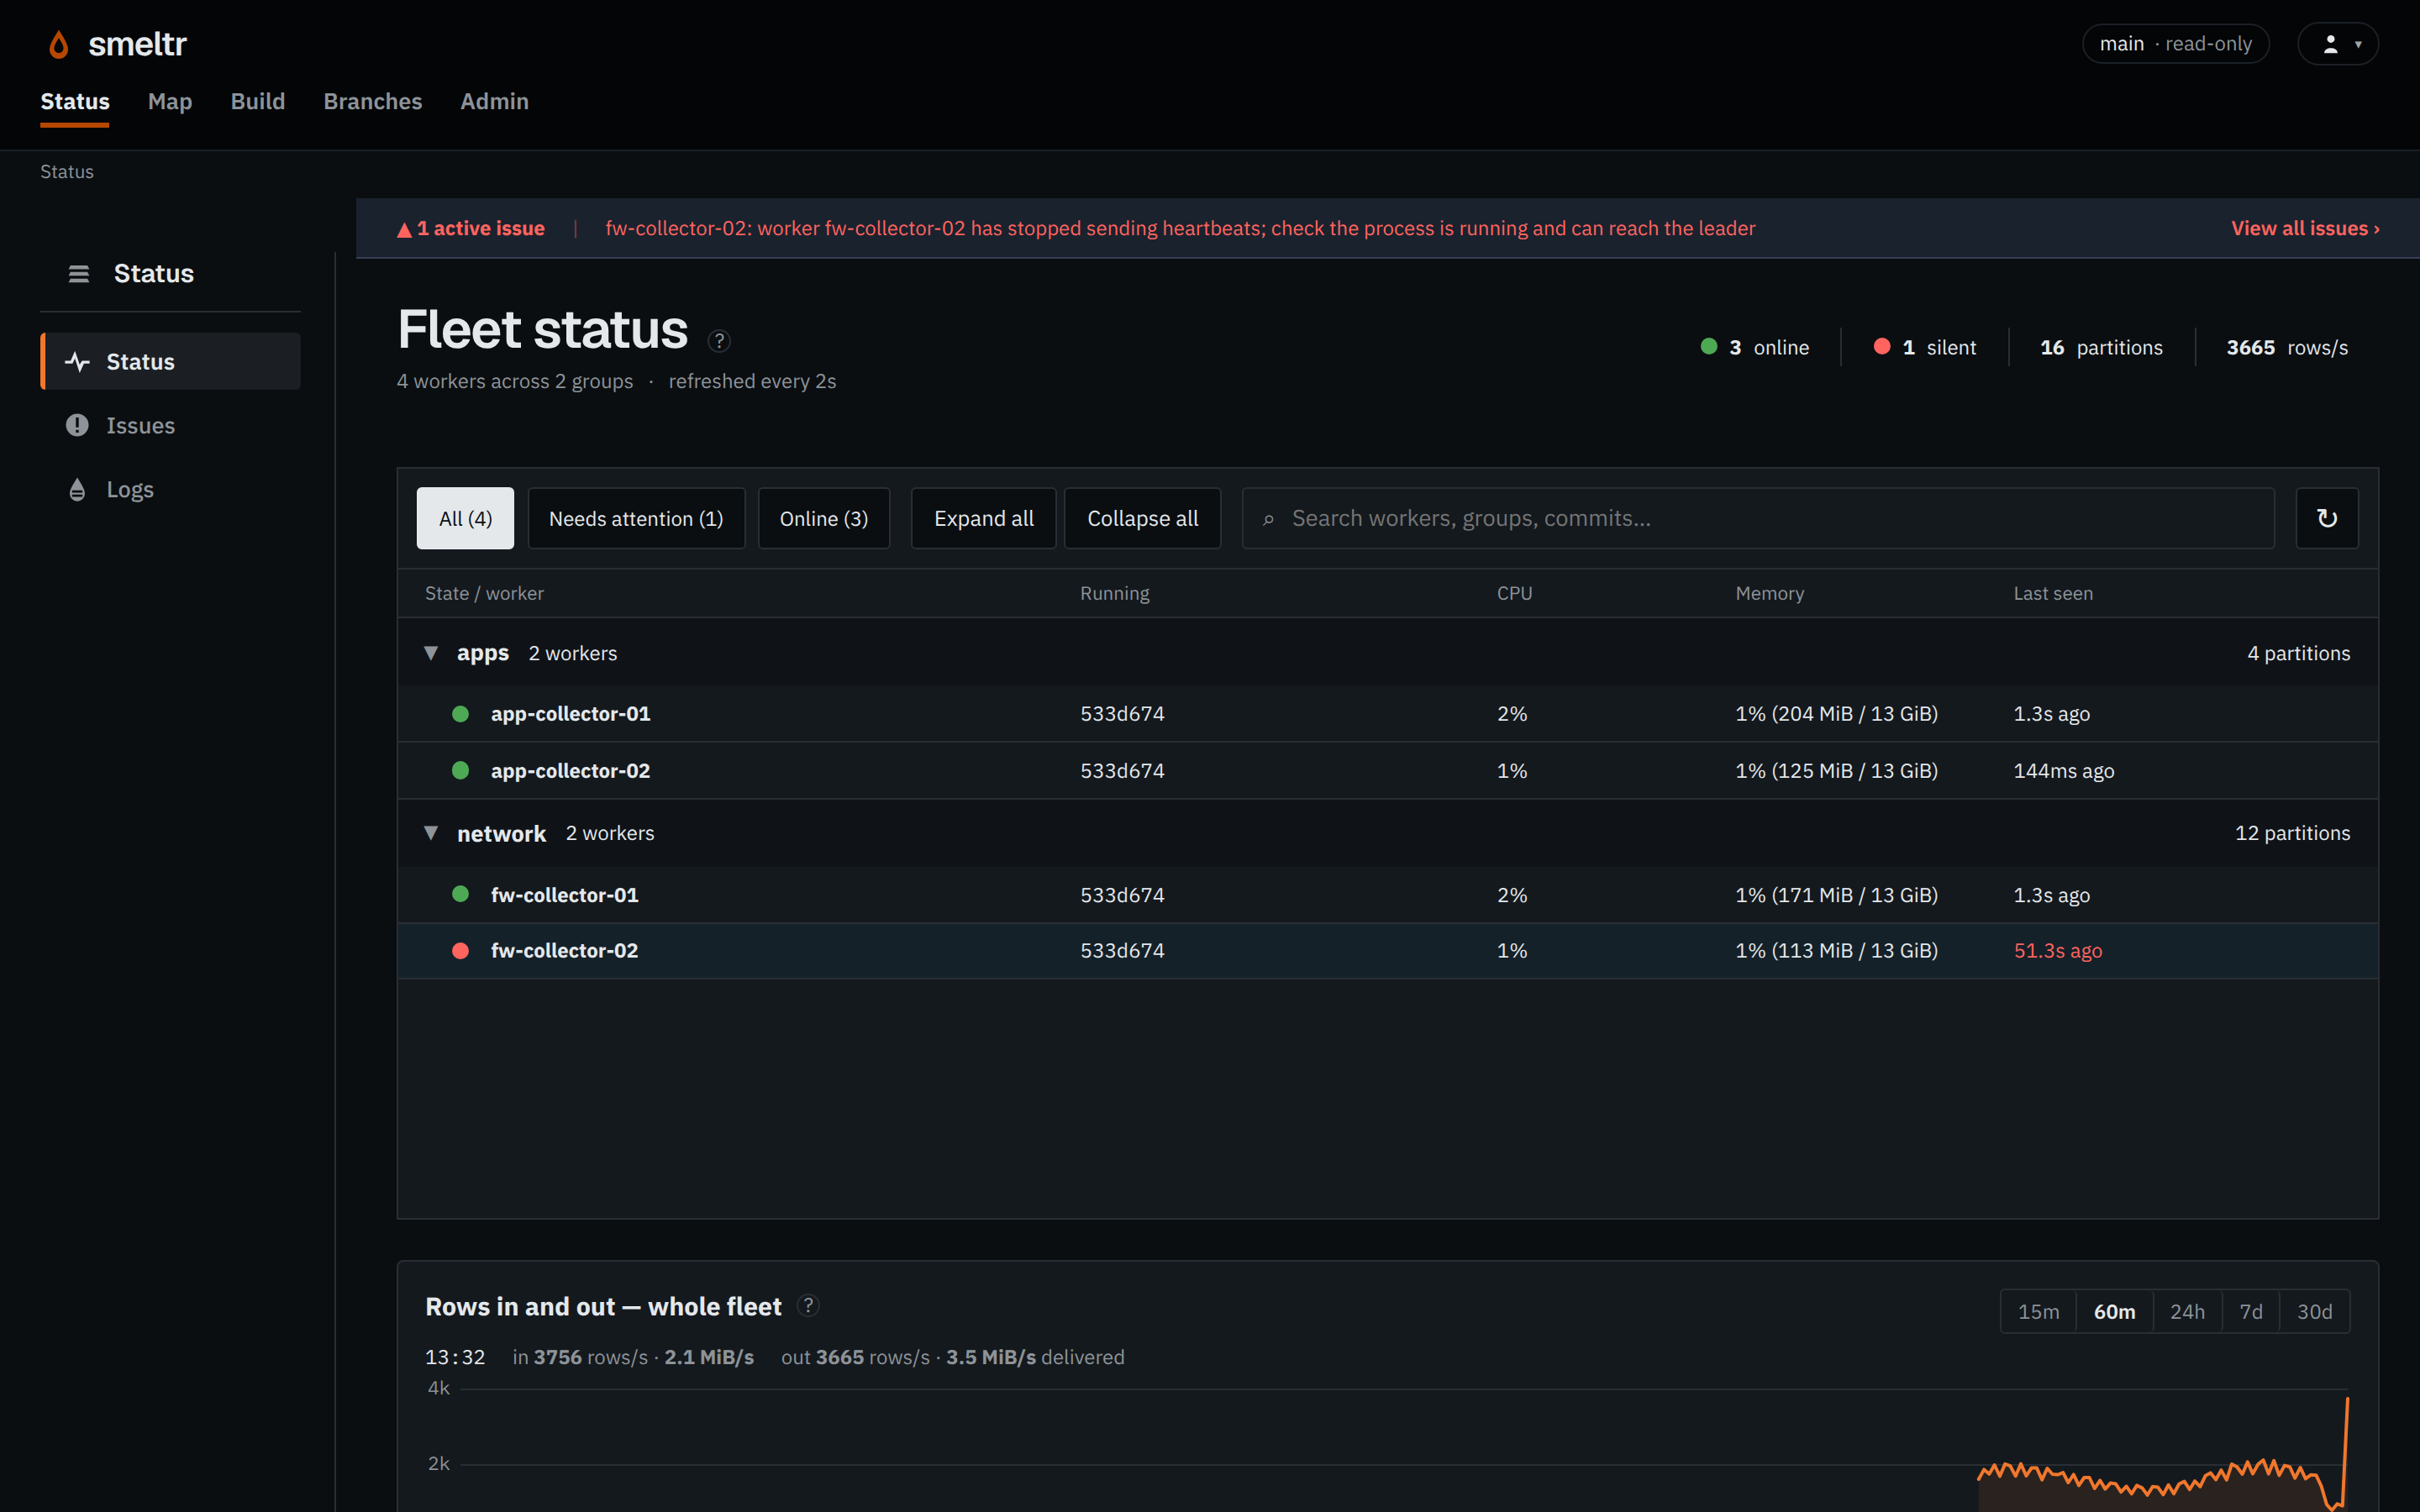The image size is (2420, 1512).
Task: Click the 16 partitions stat
Action: point(2101,347)
